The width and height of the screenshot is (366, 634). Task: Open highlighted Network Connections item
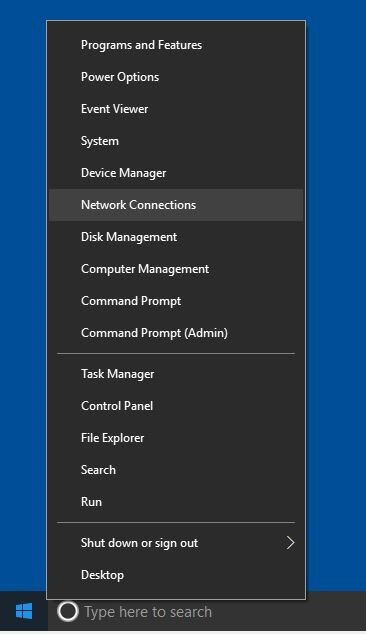coord(176,205)
